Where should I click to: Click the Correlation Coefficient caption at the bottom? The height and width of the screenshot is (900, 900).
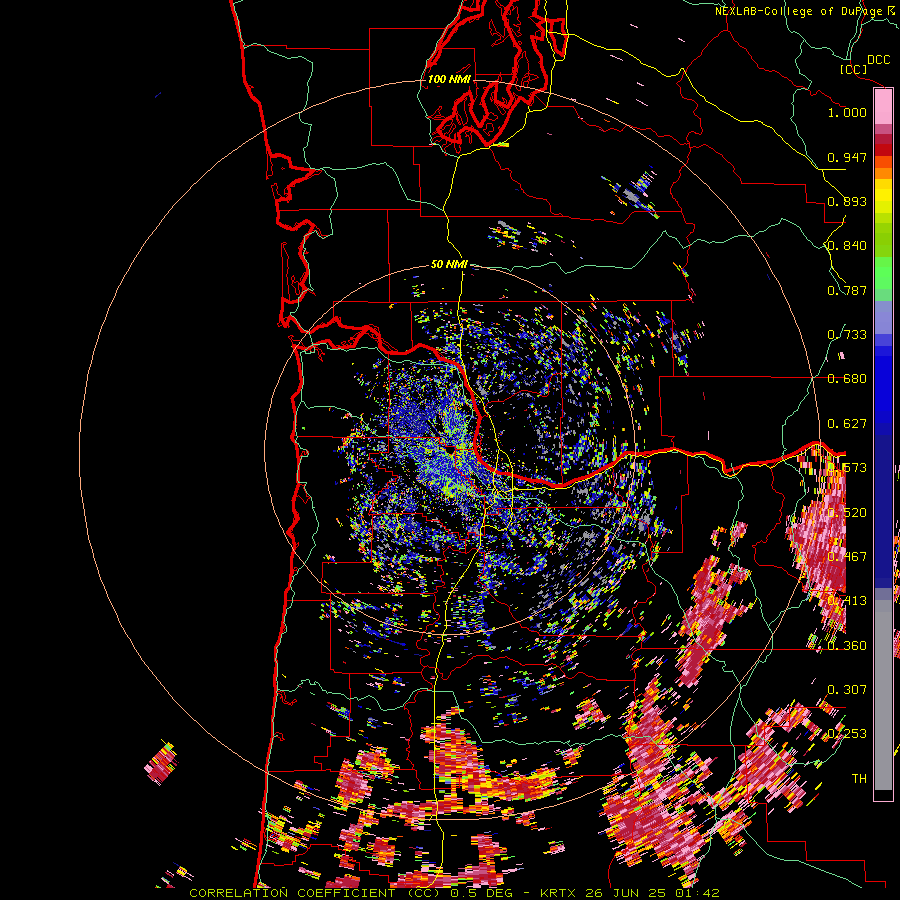(453, 893)
